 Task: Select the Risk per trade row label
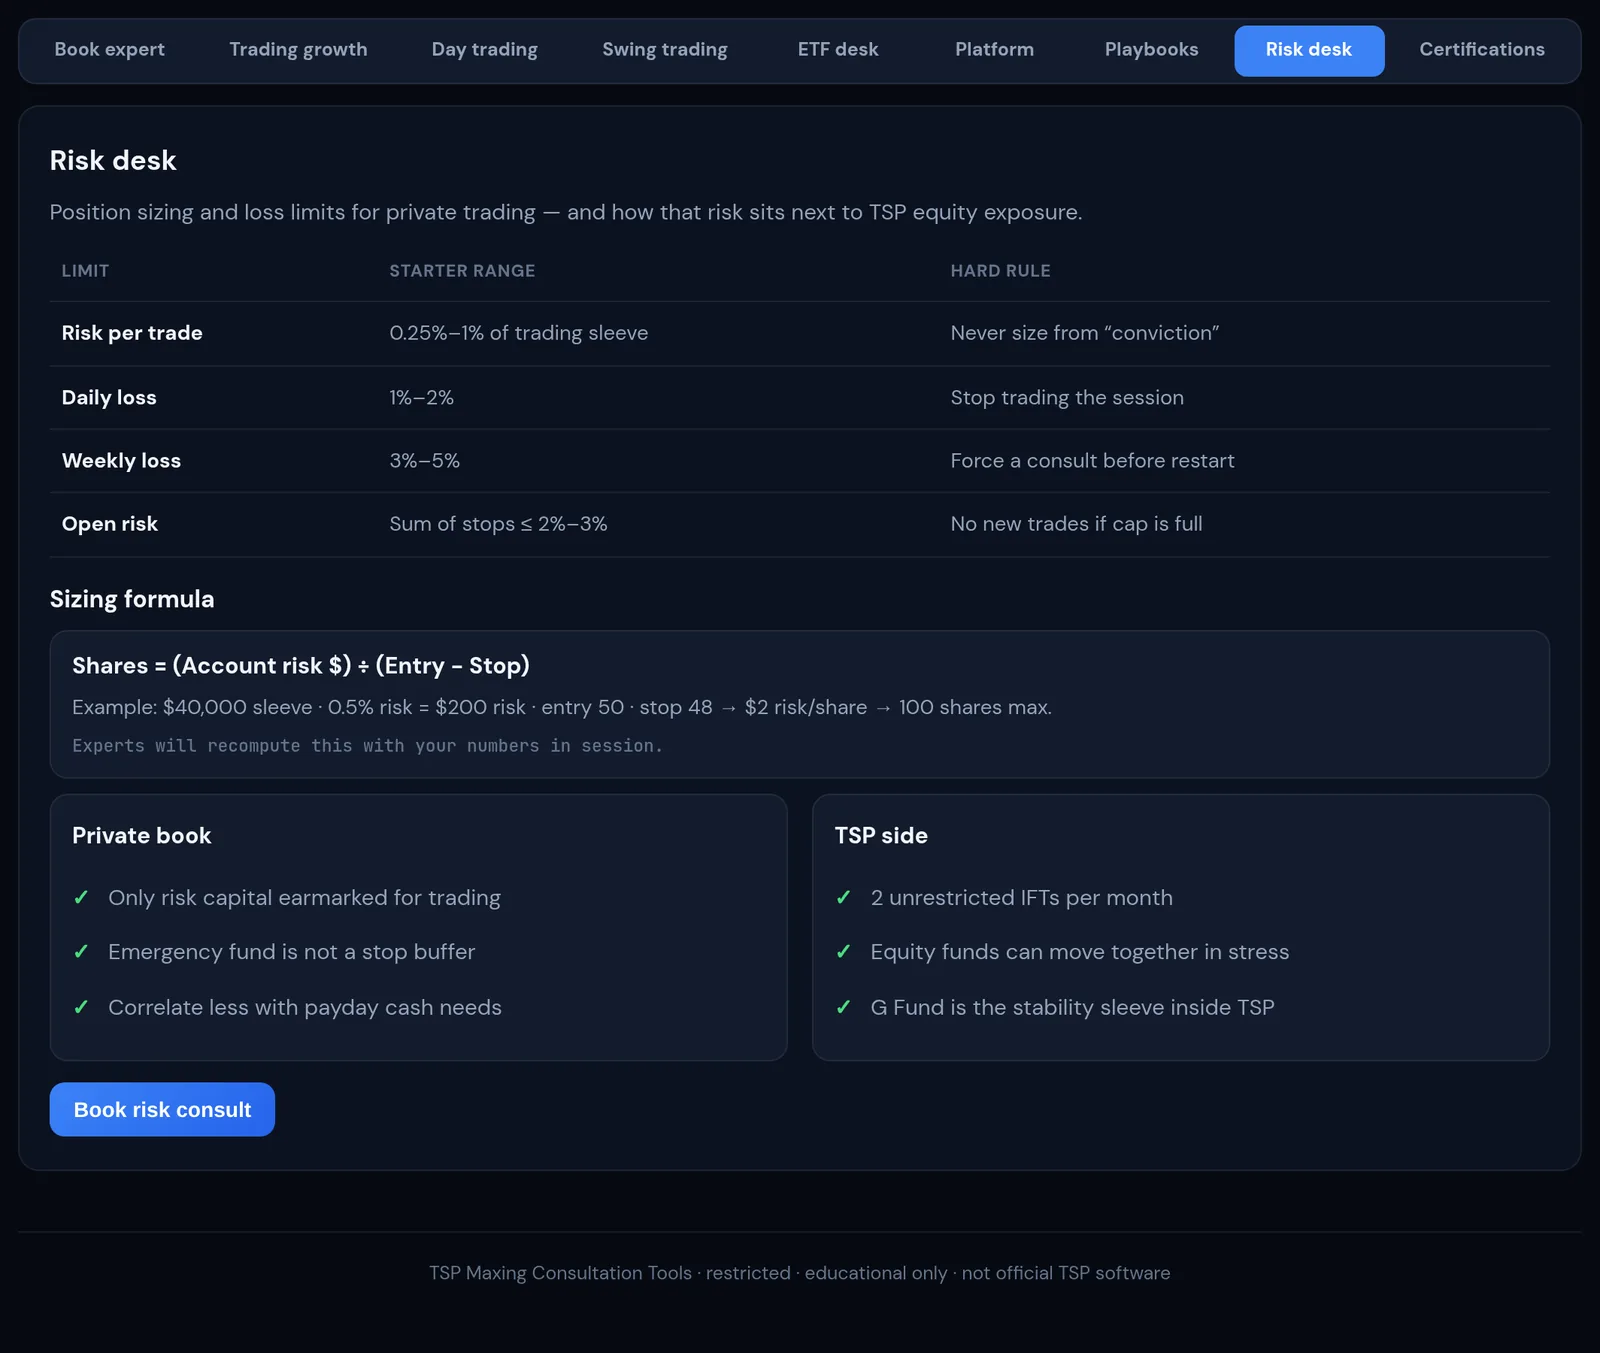tap(132, 333)
